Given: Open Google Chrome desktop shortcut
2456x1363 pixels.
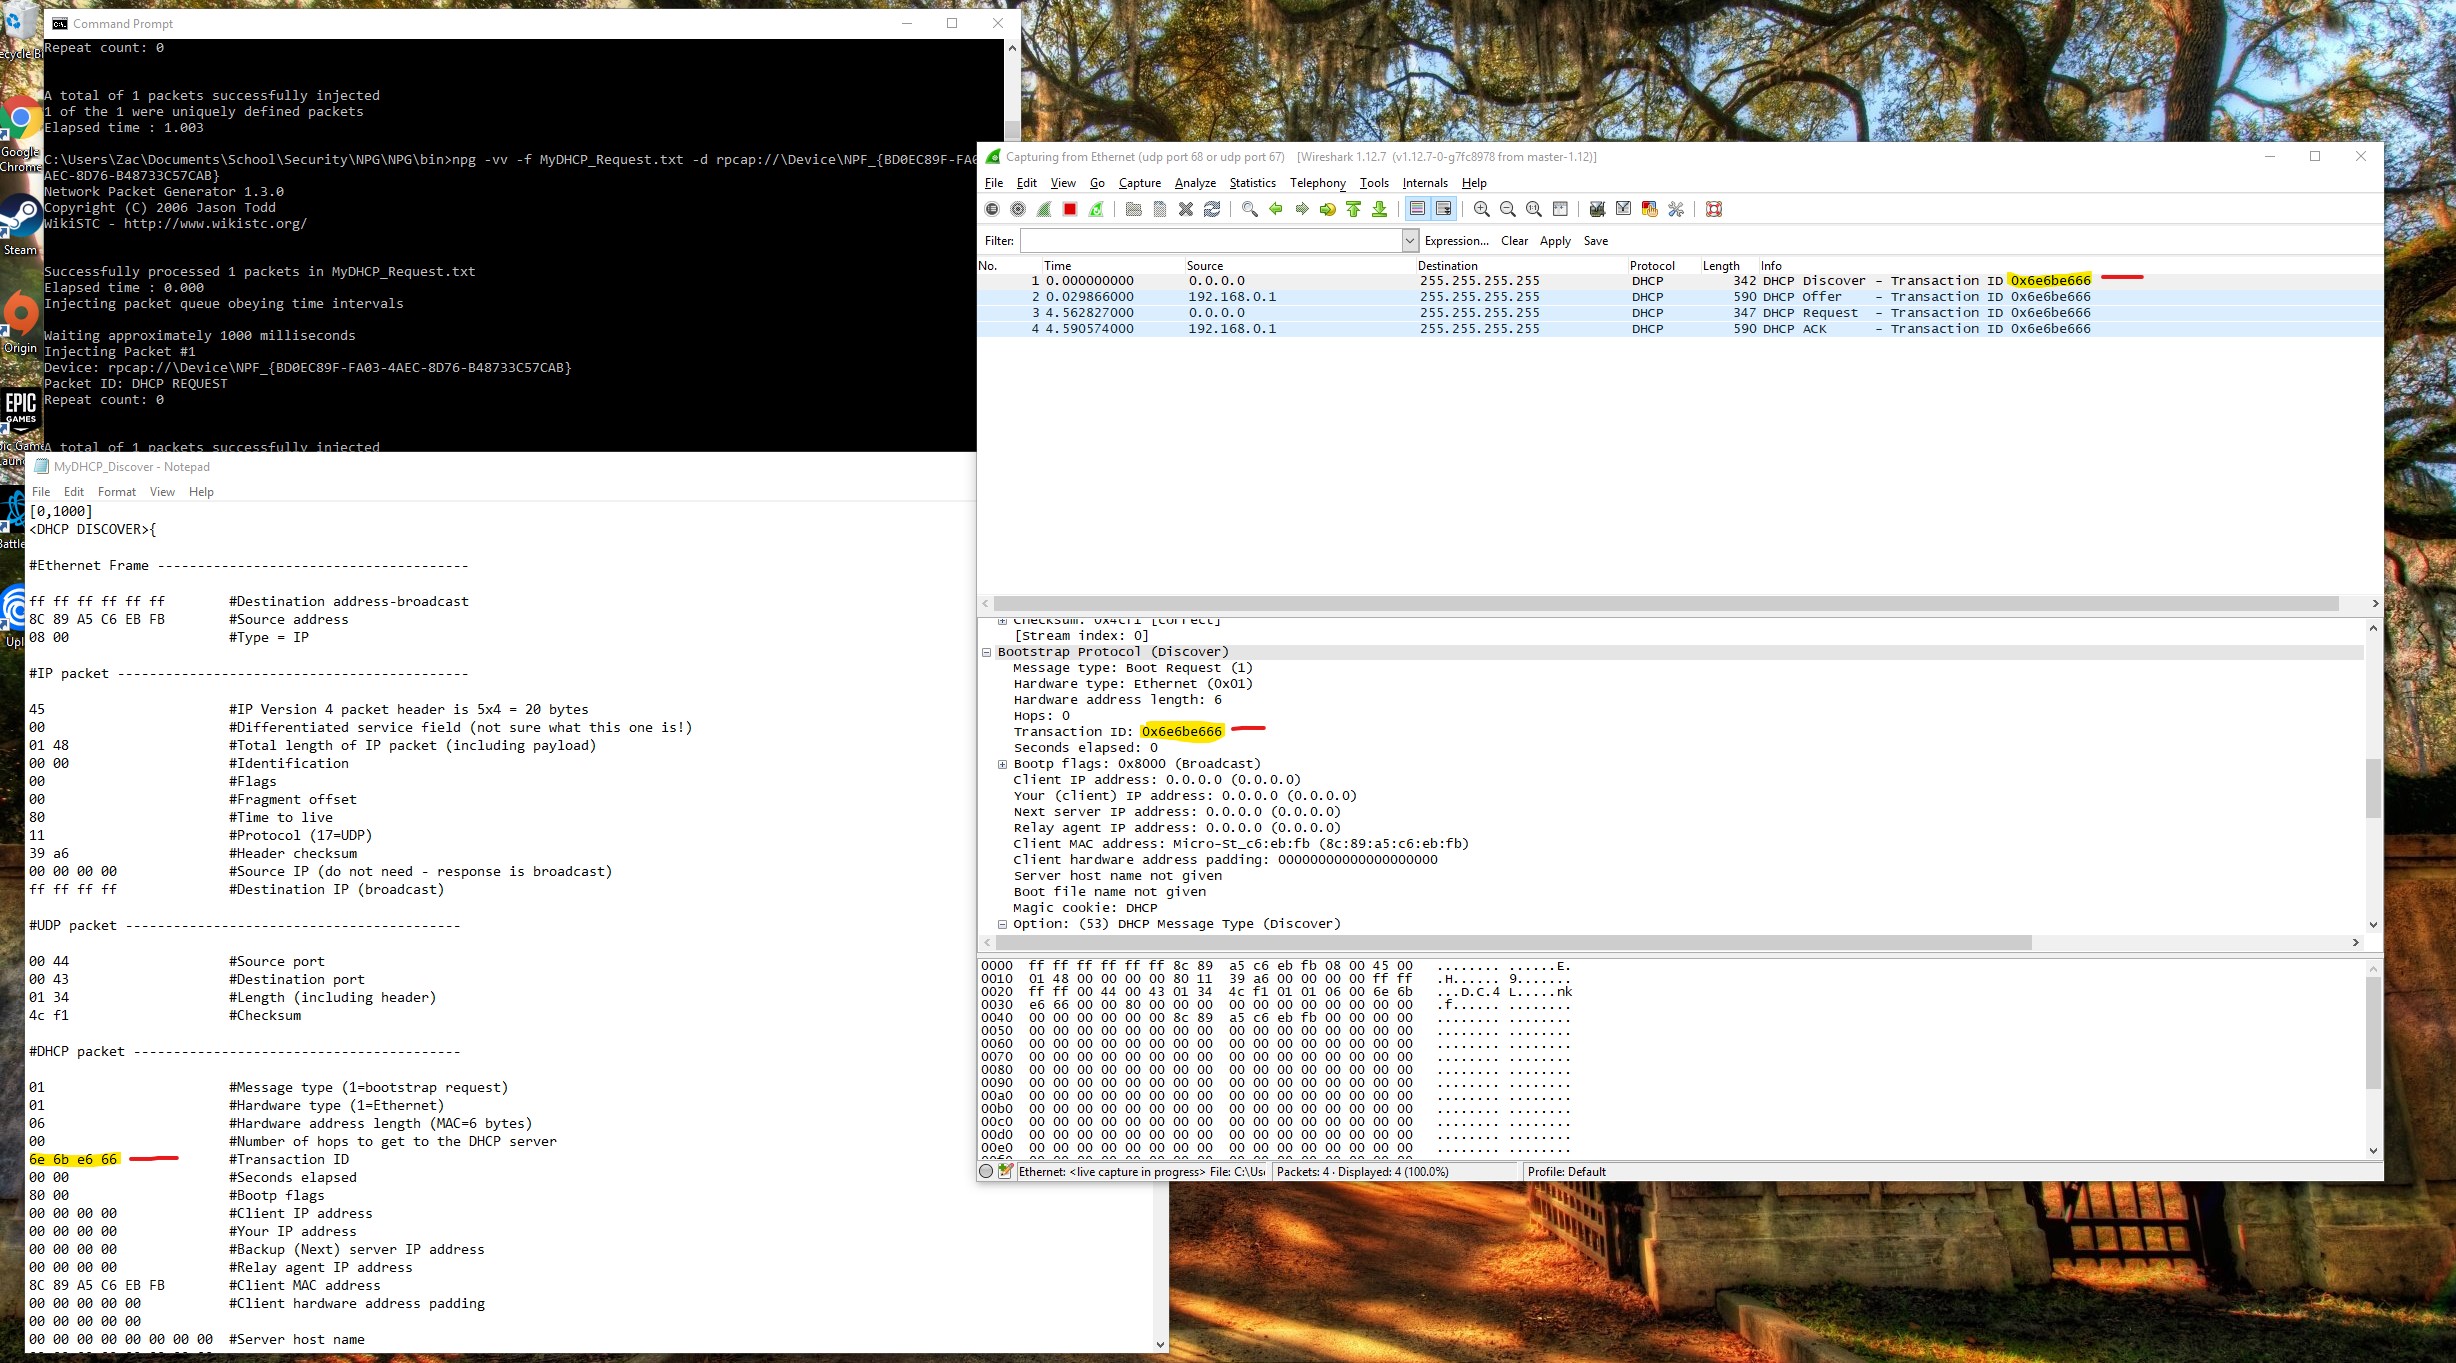Looking at the screenshot, I should tap(20, 135).
